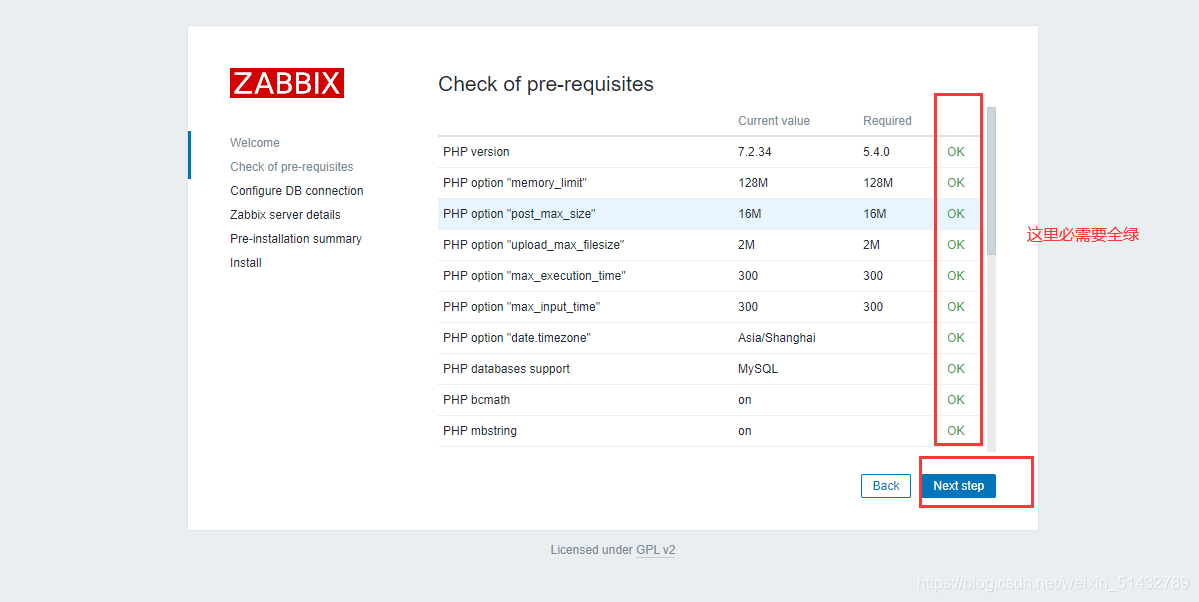Click OK status for PHP mbstring
The height and width of the screenshot is (602, 1199).
(x=956, y=431)
